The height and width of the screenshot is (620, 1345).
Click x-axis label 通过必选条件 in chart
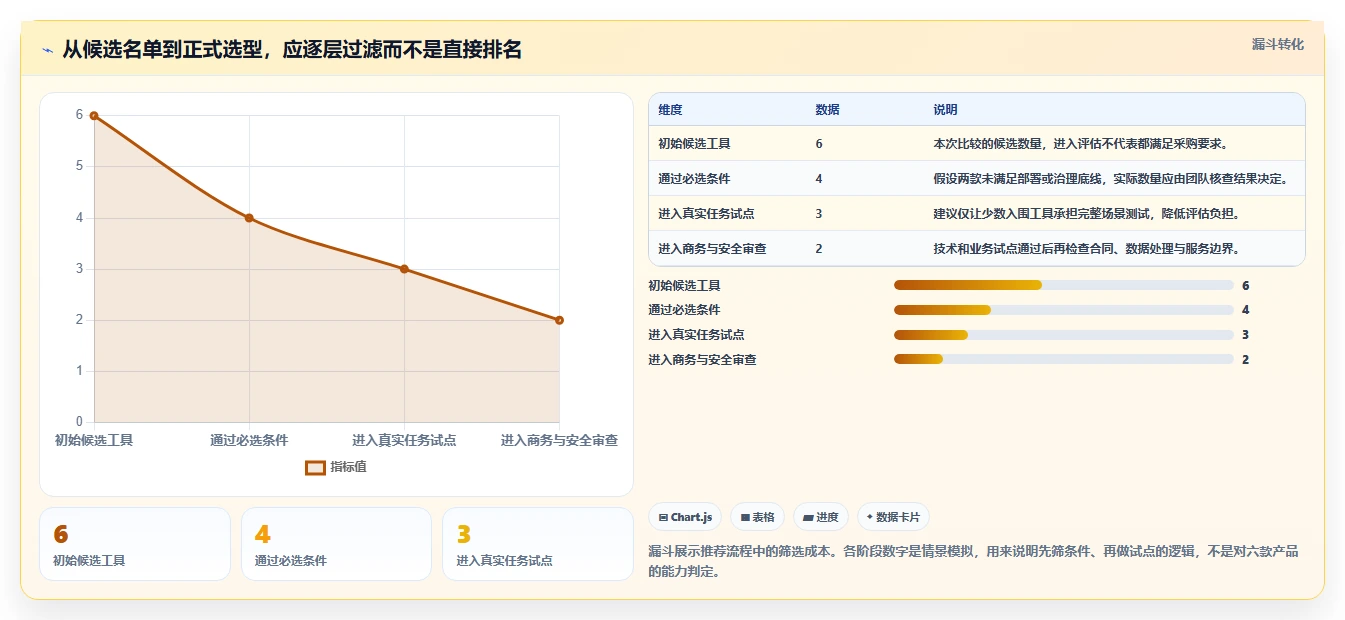click(x=249, y=440)
